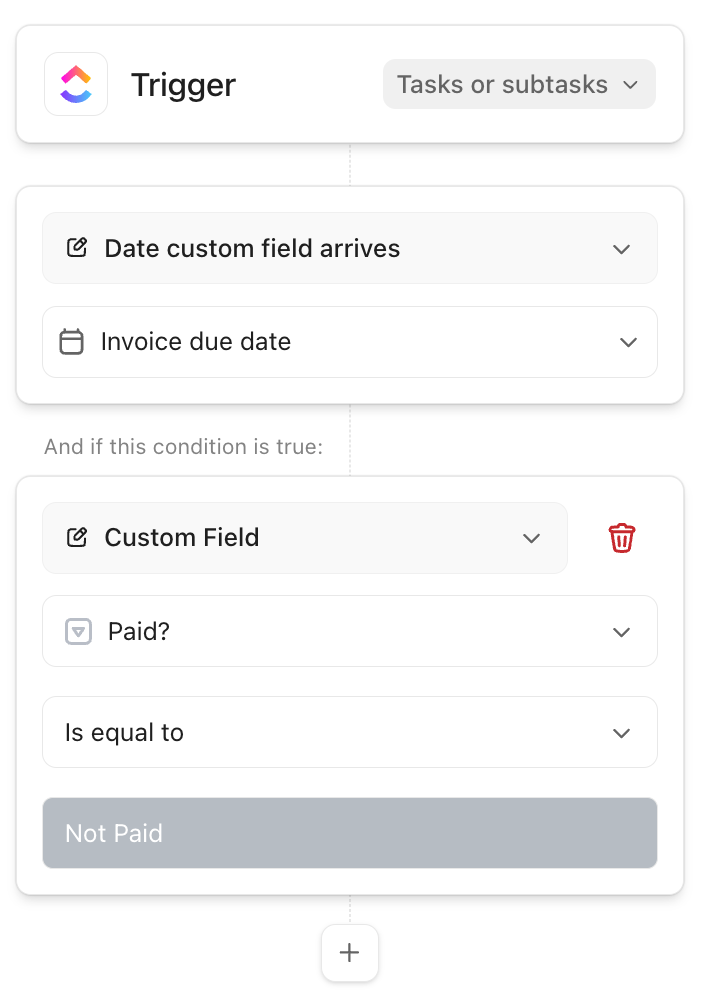The image size is (718, 992).
Task: Open the Tasks or subtasks dropdown
Action: click(x=518, y=84)
